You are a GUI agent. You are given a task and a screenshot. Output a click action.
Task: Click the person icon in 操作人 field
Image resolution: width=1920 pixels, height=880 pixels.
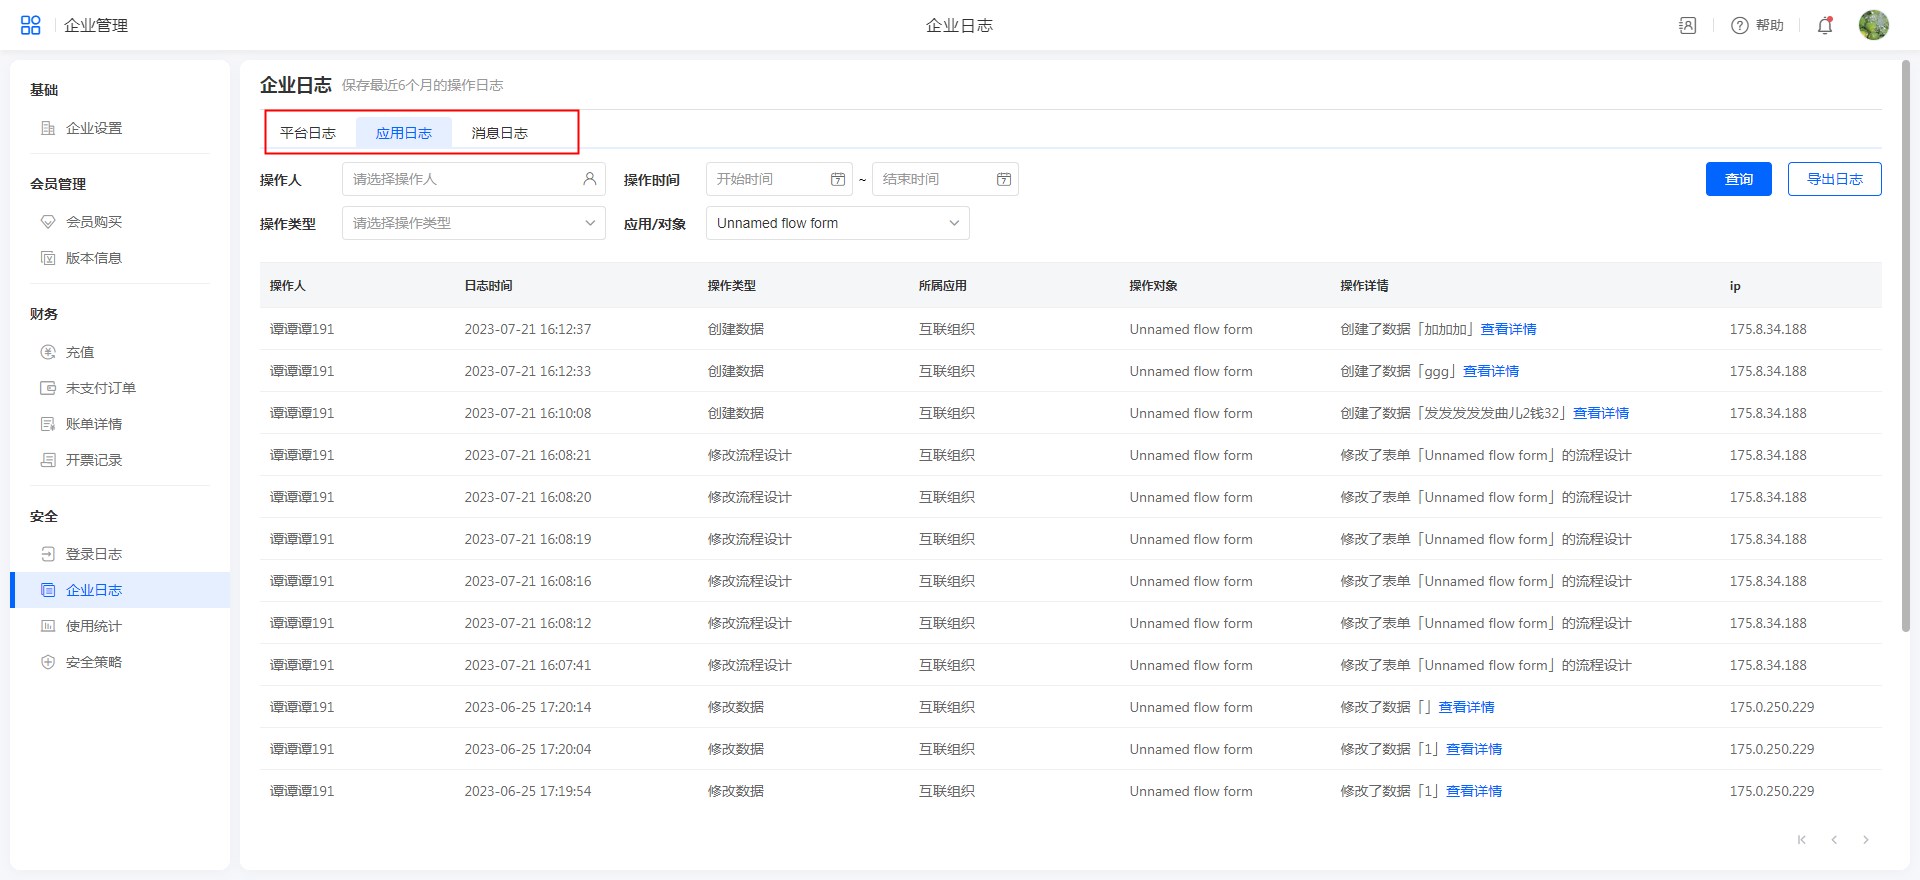(x=590, y=179)
